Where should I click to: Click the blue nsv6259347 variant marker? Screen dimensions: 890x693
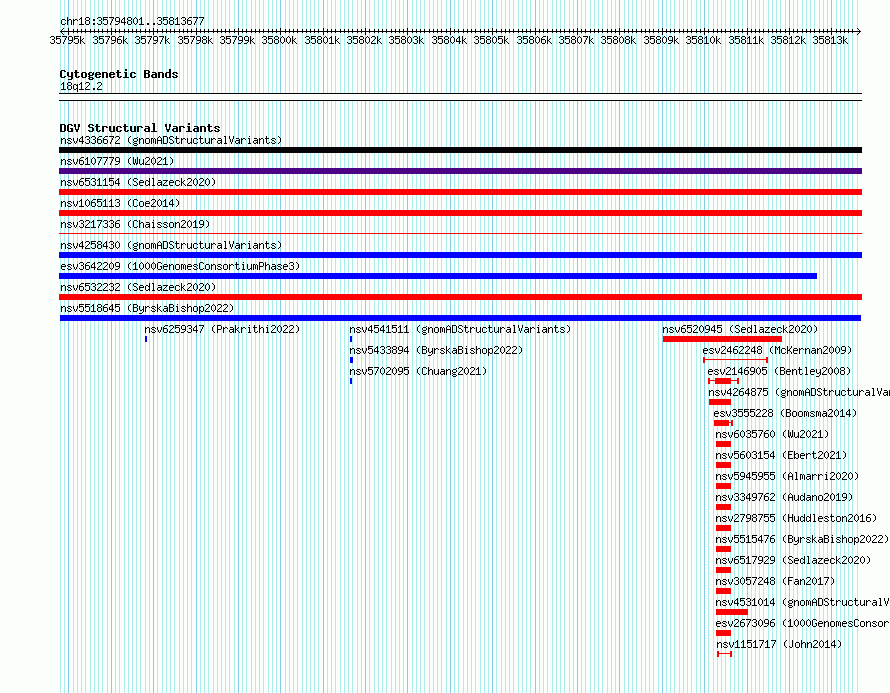pyautogui.click(x=146, y=339)
